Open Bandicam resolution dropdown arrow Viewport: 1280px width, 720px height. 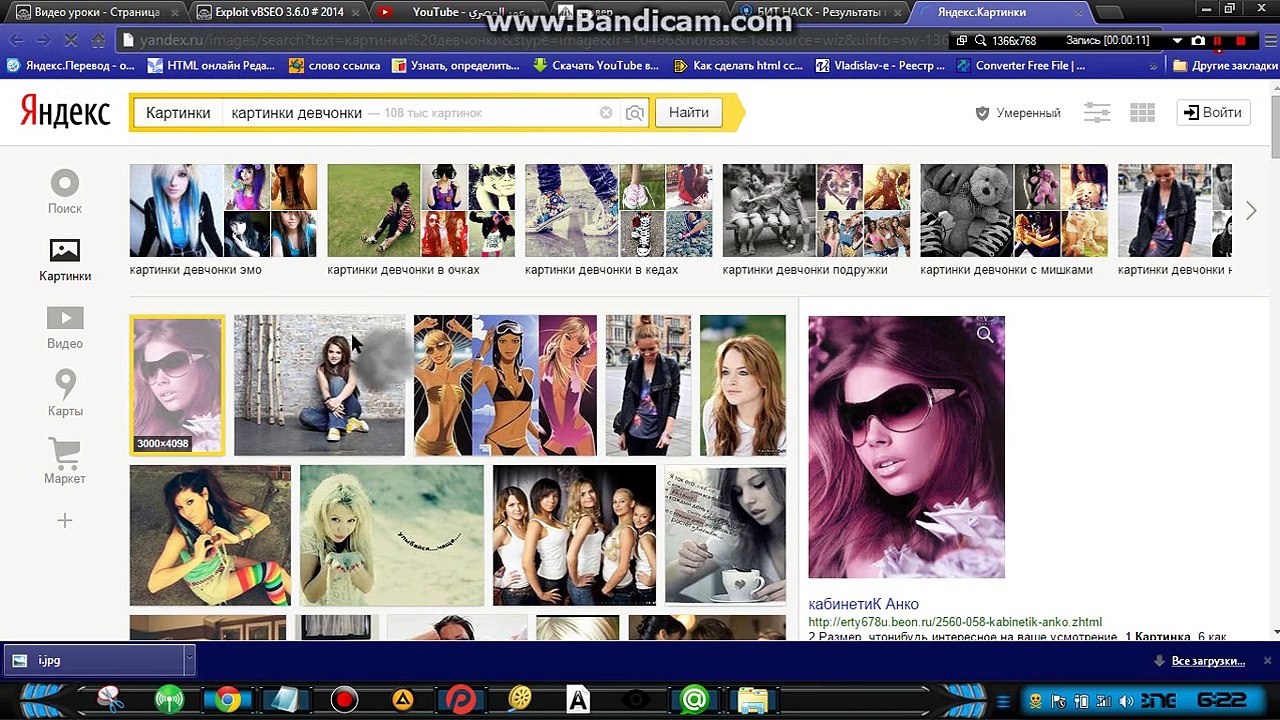[x=1176, y=41]
